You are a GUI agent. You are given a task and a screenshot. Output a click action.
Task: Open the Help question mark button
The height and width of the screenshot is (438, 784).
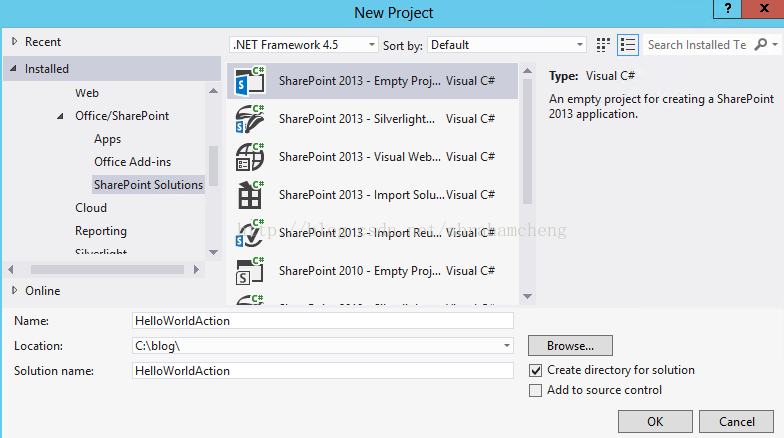728,8
